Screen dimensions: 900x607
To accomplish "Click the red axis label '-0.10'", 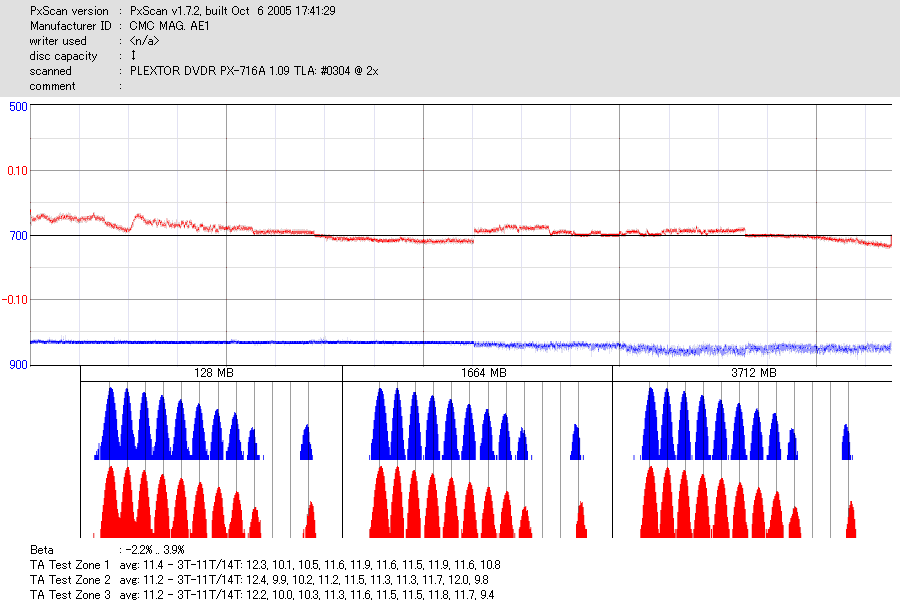I will coord(15,300).
